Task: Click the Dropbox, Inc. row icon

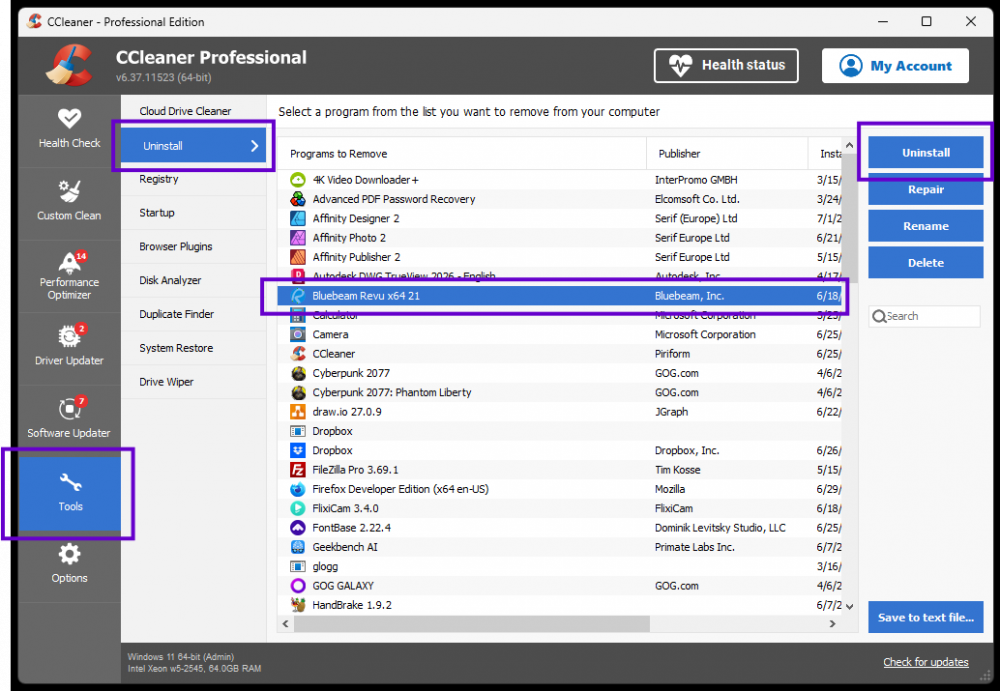Action: tap(298, 450)
